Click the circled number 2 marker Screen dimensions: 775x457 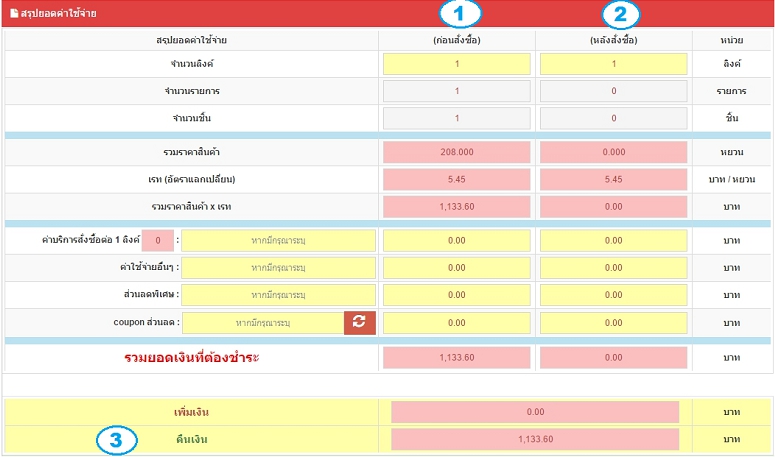pyautogui.click(x=620, y=13)
